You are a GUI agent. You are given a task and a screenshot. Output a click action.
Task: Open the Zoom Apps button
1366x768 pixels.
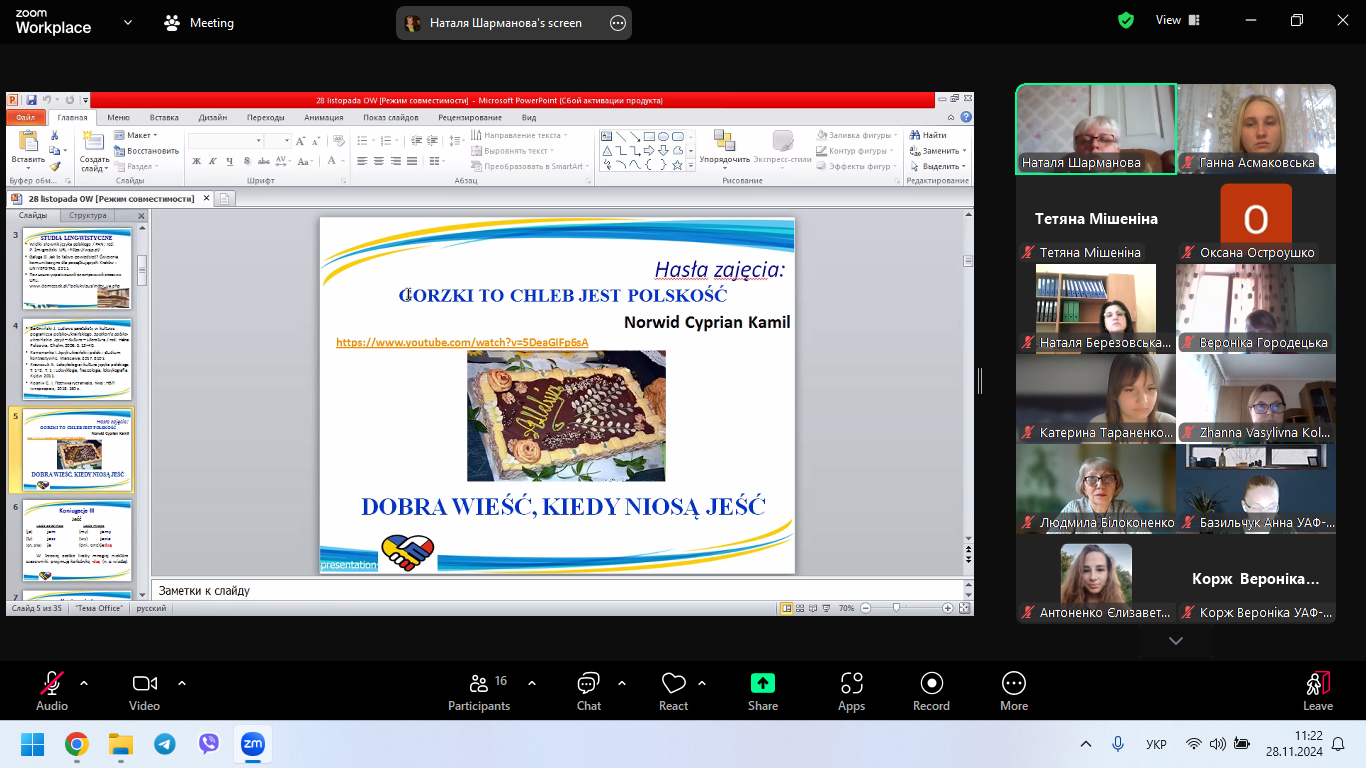[x=852, y=692]
